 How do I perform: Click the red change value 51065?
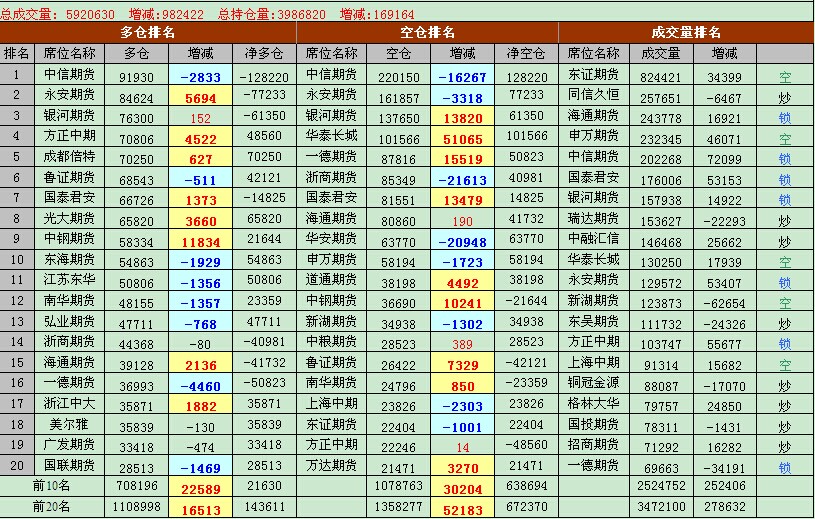tap(463, 139)
